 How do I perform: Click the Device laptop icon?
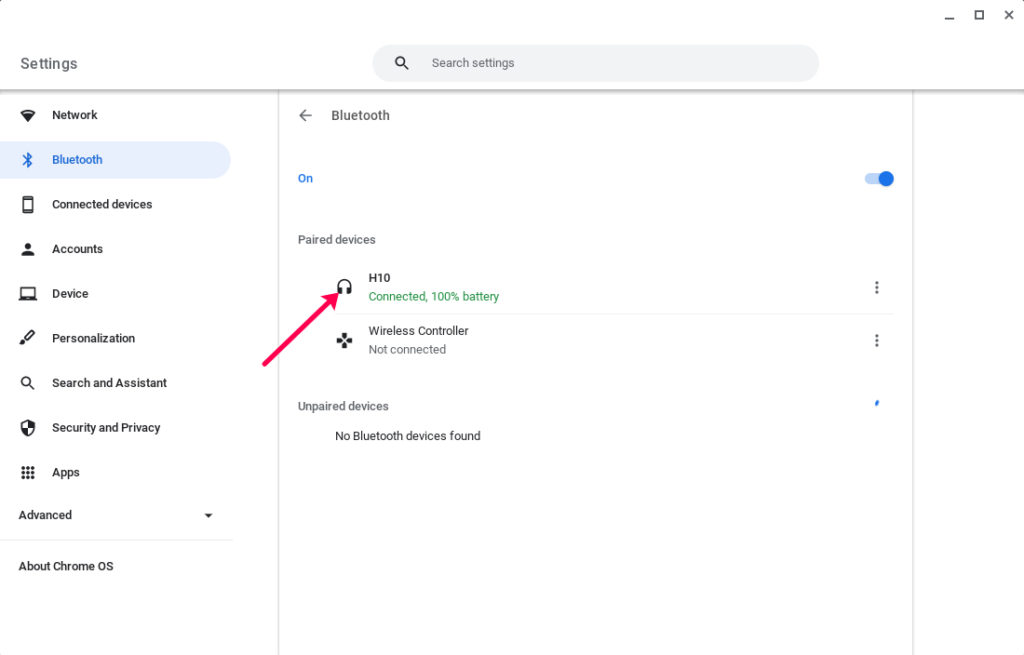coord(27,294)
